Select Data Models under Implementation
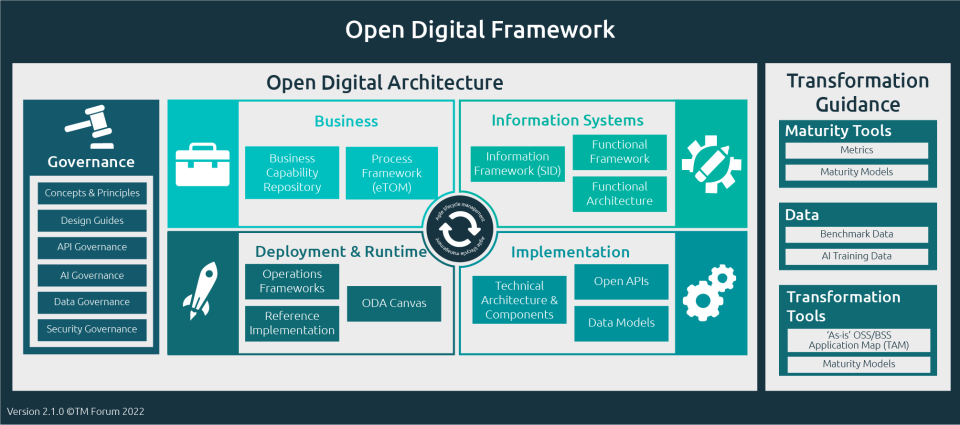Image resolution: width=960 pixels, height=425 pixels. (620, 322)
